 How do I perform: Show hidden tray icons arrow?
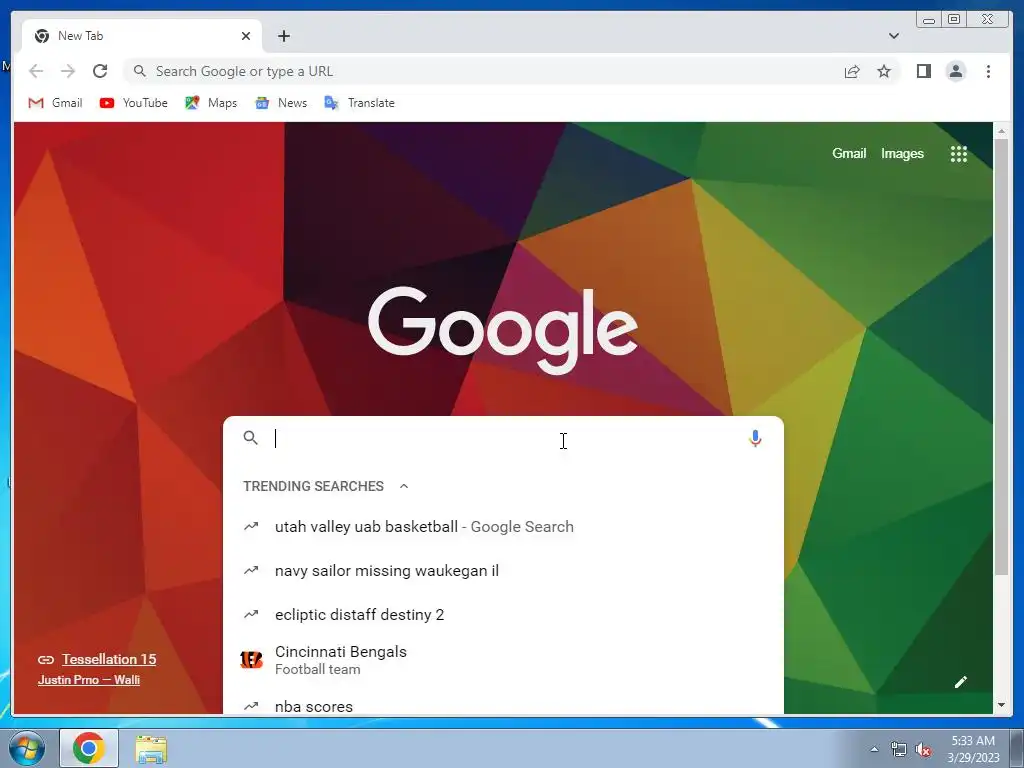[x=874, y=749]
